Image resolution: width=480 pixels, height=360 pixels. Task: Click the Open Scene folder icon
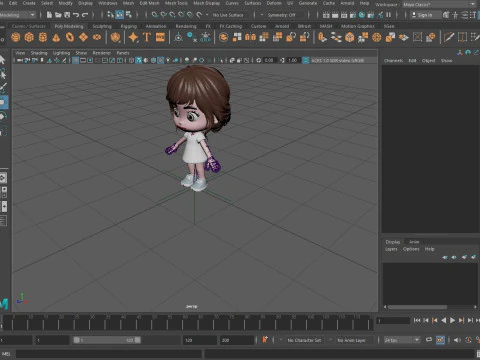tap(58, 15)
